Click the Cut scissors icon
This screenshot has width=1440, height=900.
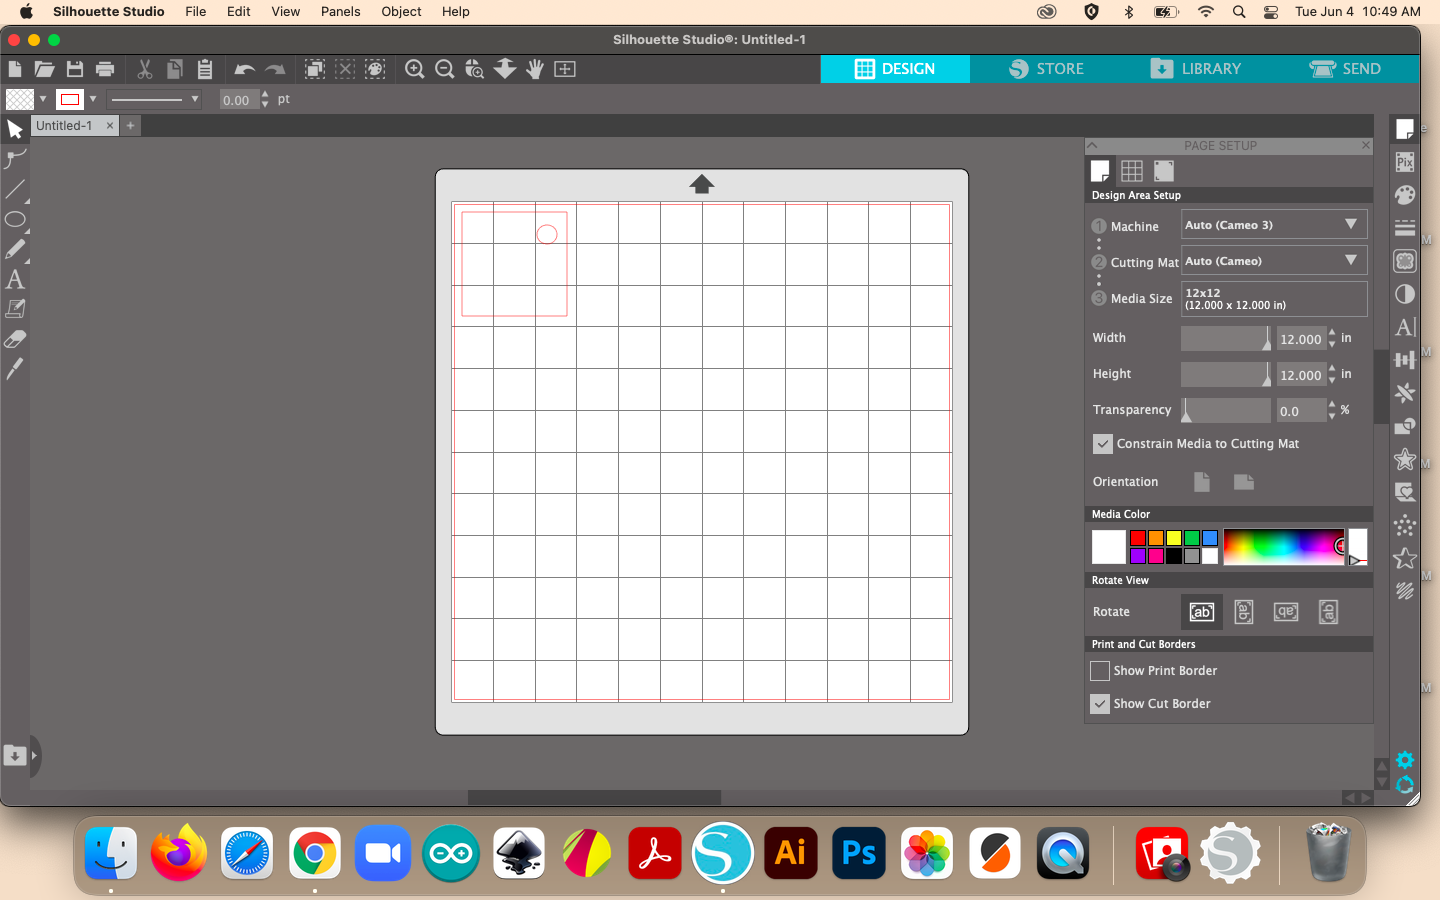pos(144,69)
